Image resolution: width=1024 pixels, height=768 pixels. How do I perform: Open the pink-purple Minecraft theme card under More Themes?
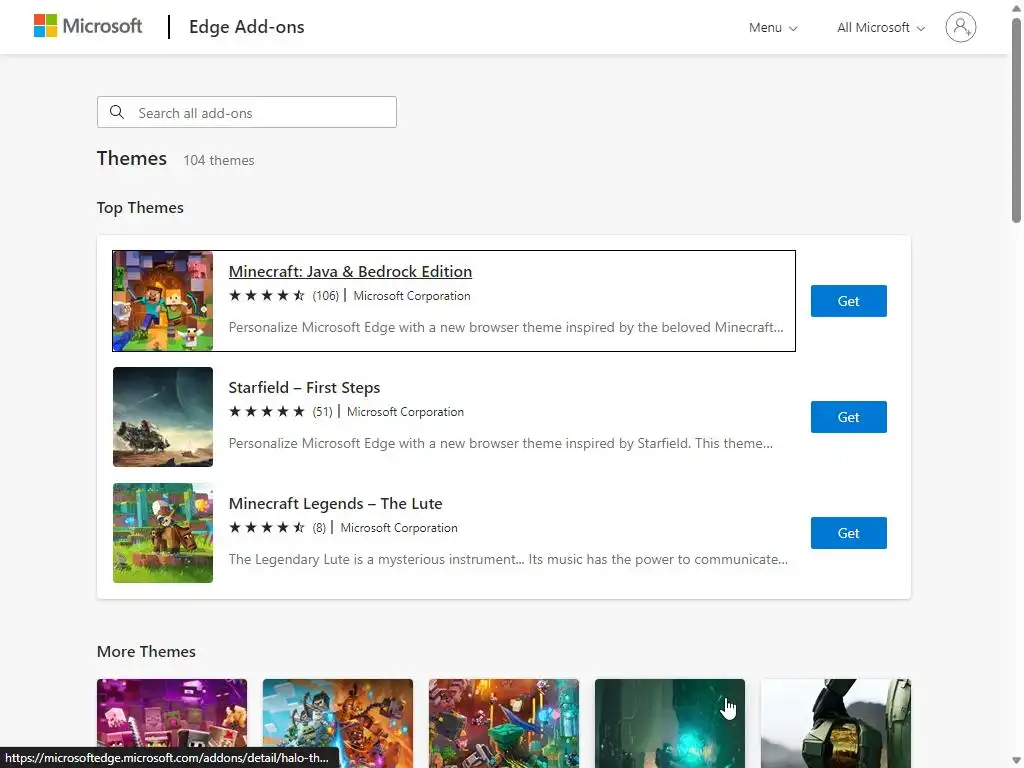tap(172, 724)
